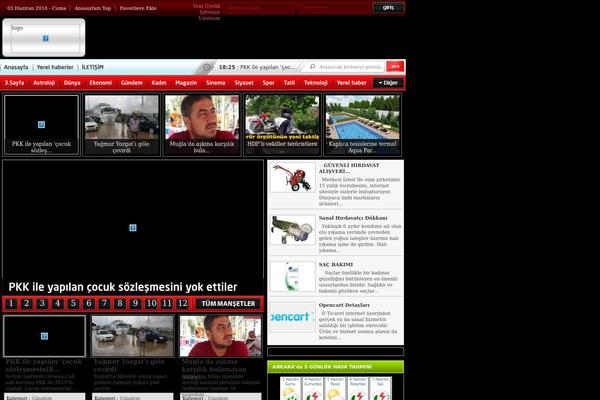The image size is (600, 400).
Task: Select headline slide number 2
Action: (27, 304)
